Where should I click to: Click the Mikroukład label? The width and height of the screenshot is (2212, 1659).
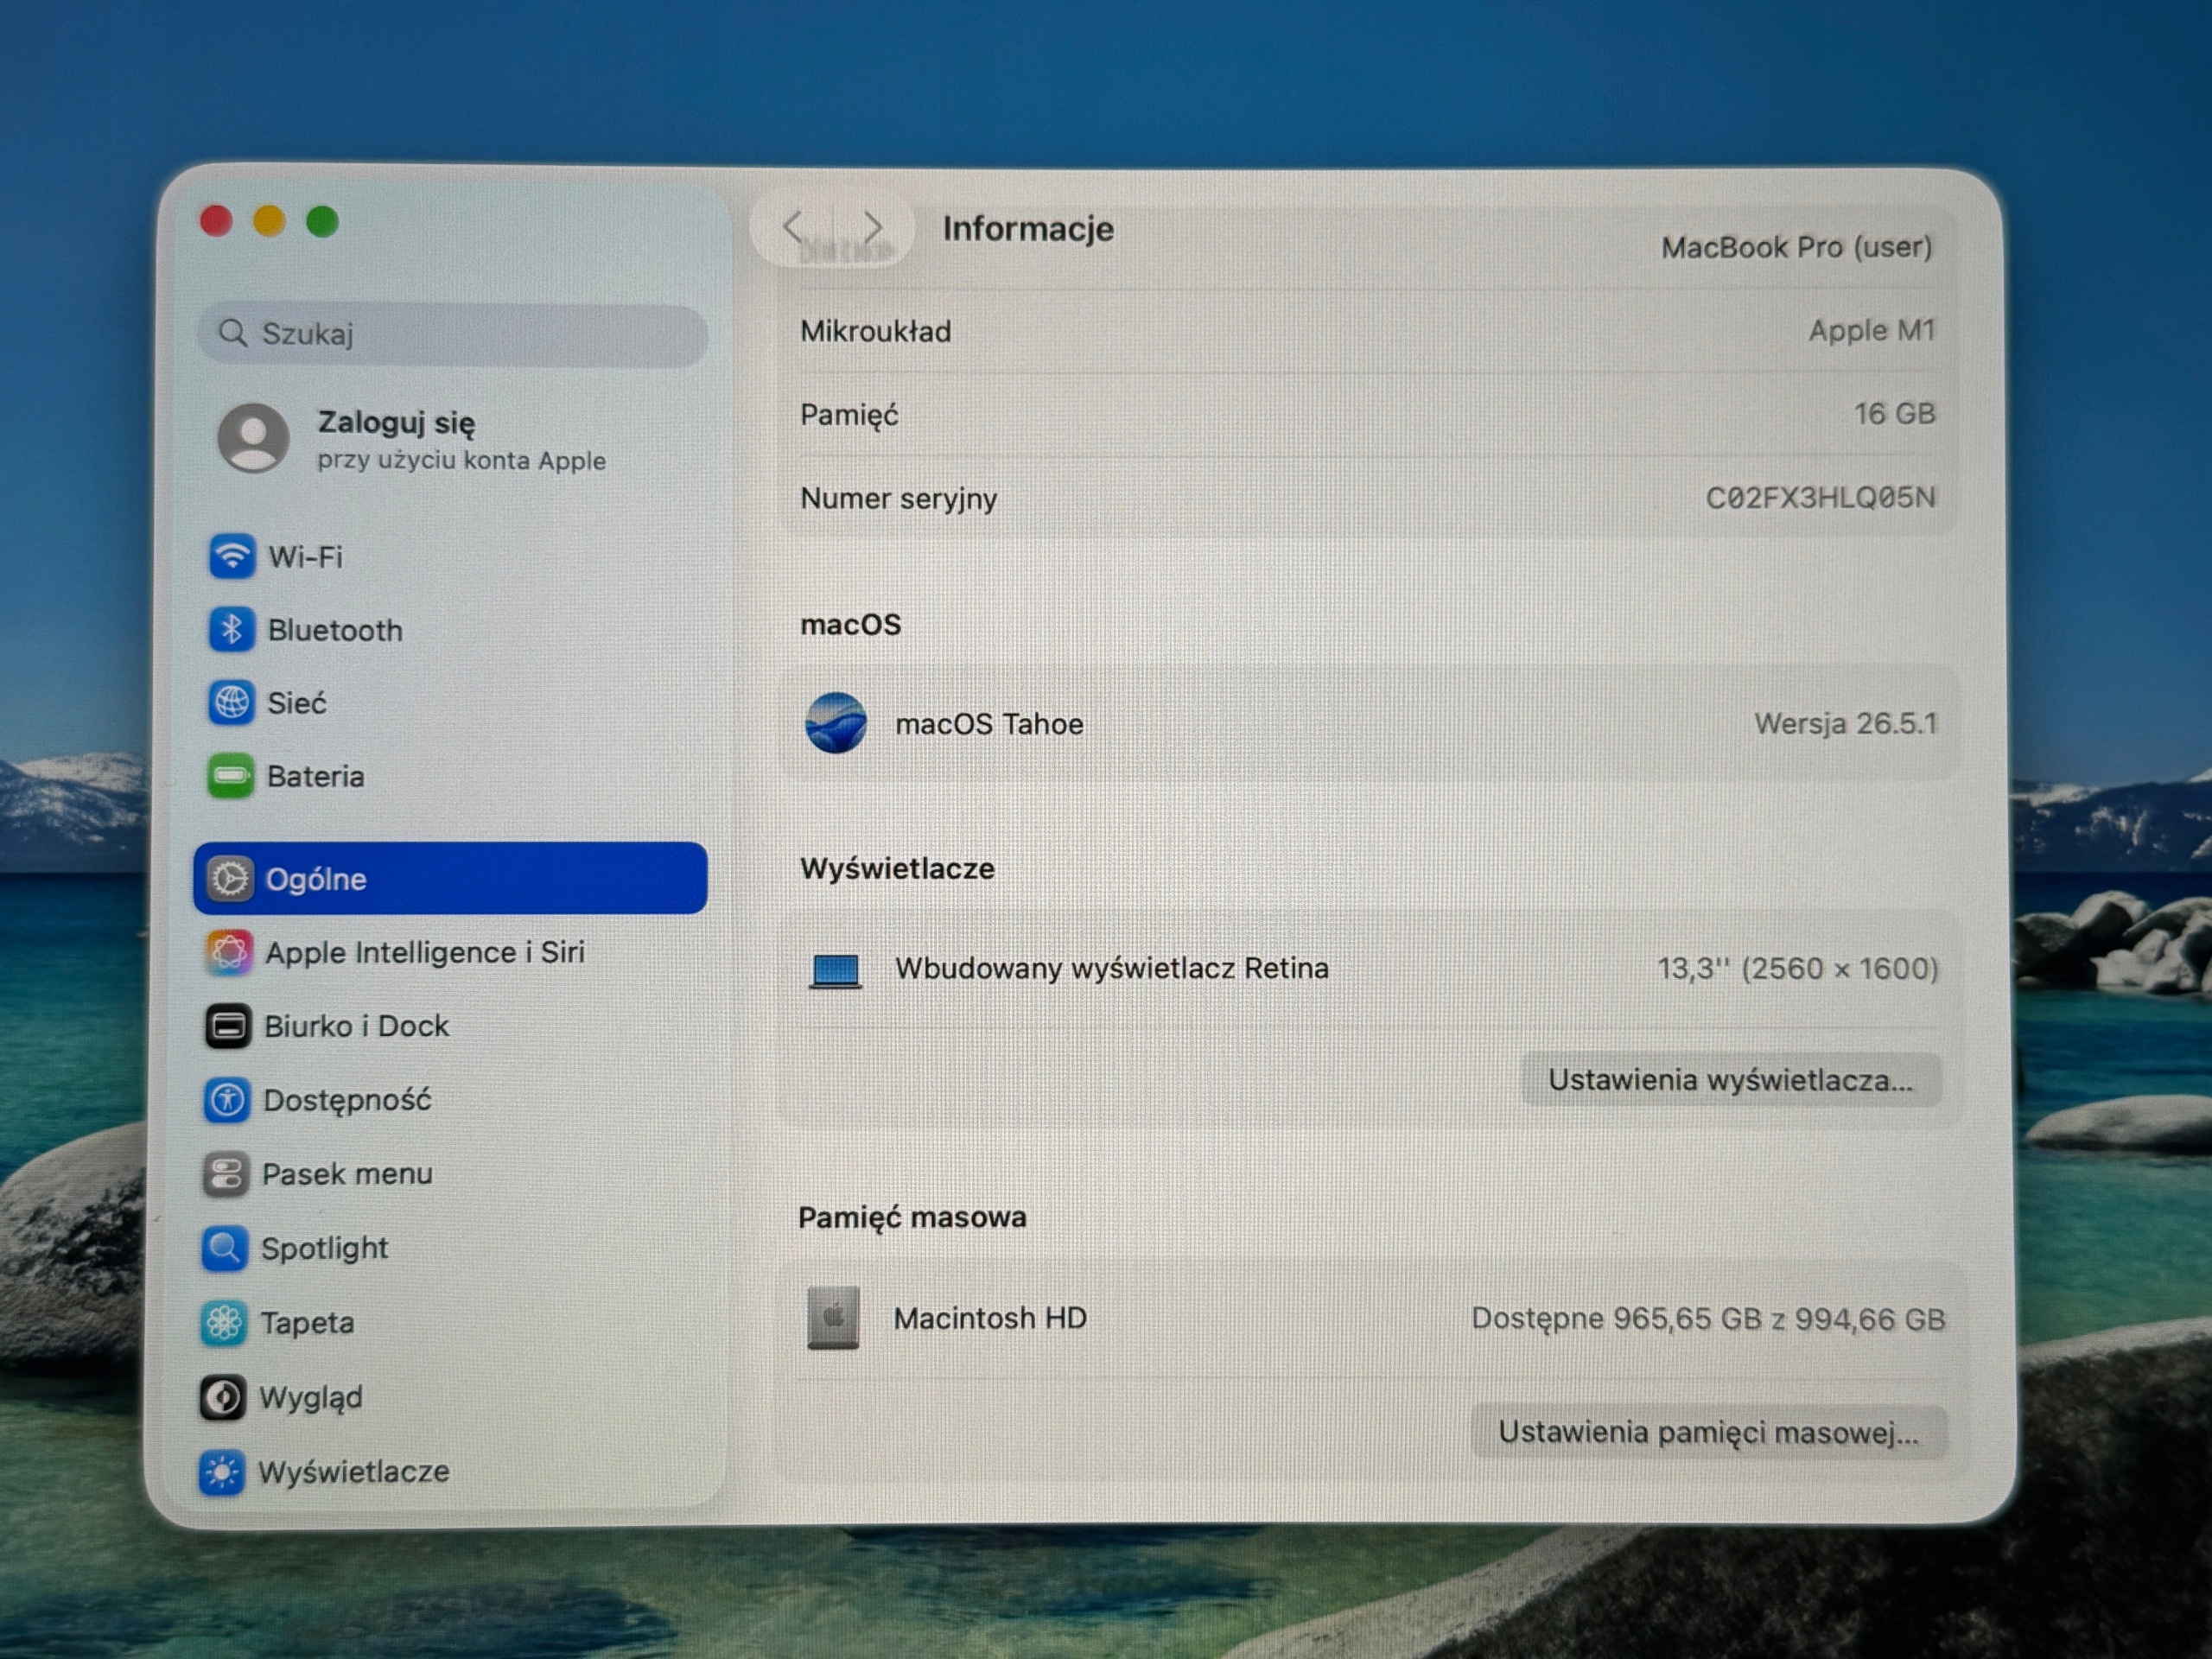point(875,331)
